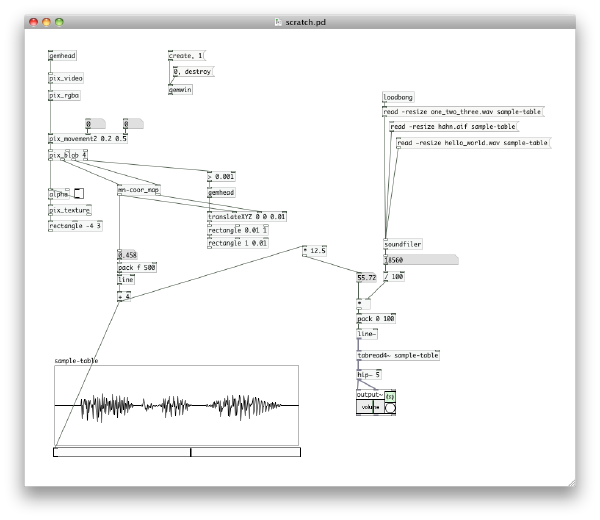This screenshot has height=520, width=600.
Task: Click the volume control in output~
Action: [x=369, y=408]
